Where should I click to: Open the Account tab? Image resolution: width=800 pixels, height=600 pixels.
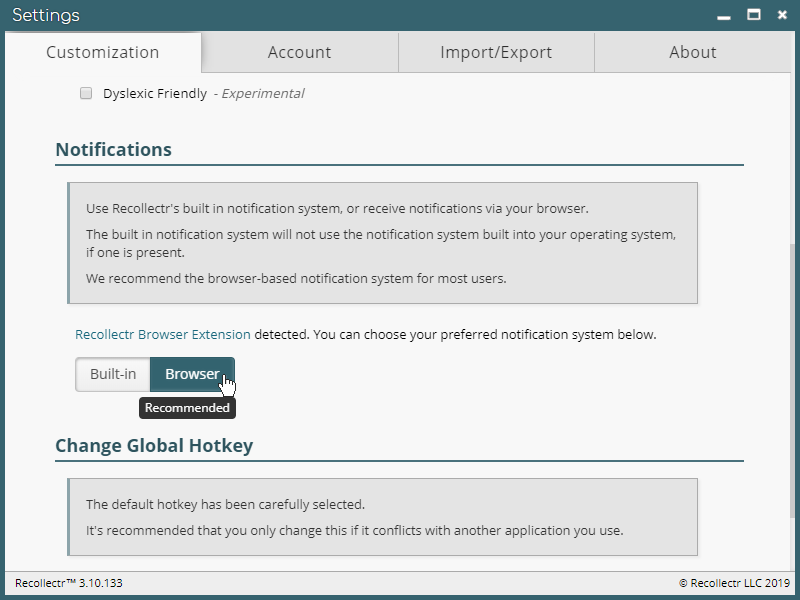tap(299, 52)
